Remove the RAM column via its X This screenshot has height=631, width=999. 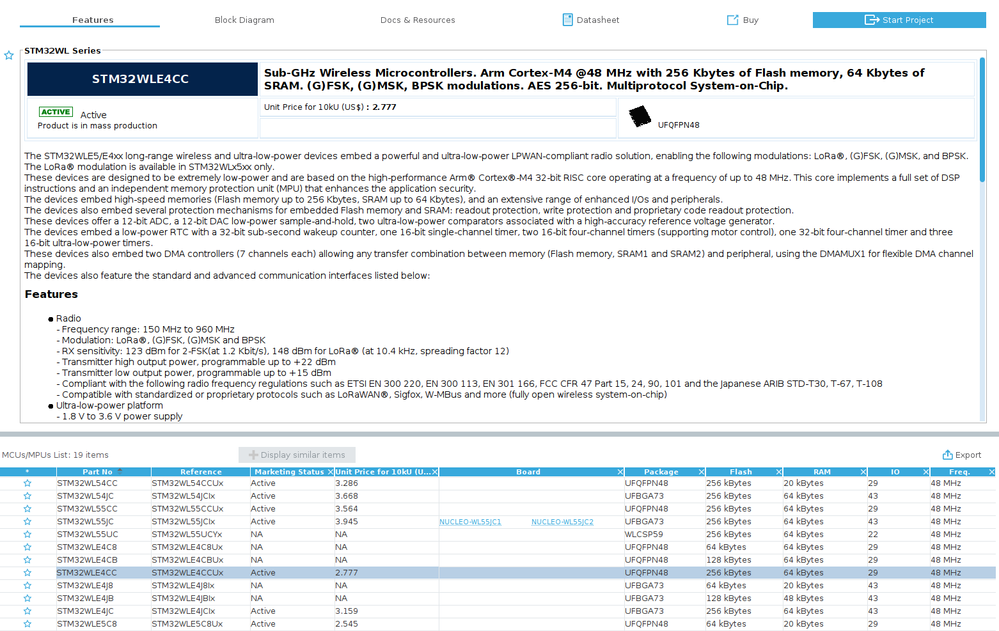click(x=863, y=472)
